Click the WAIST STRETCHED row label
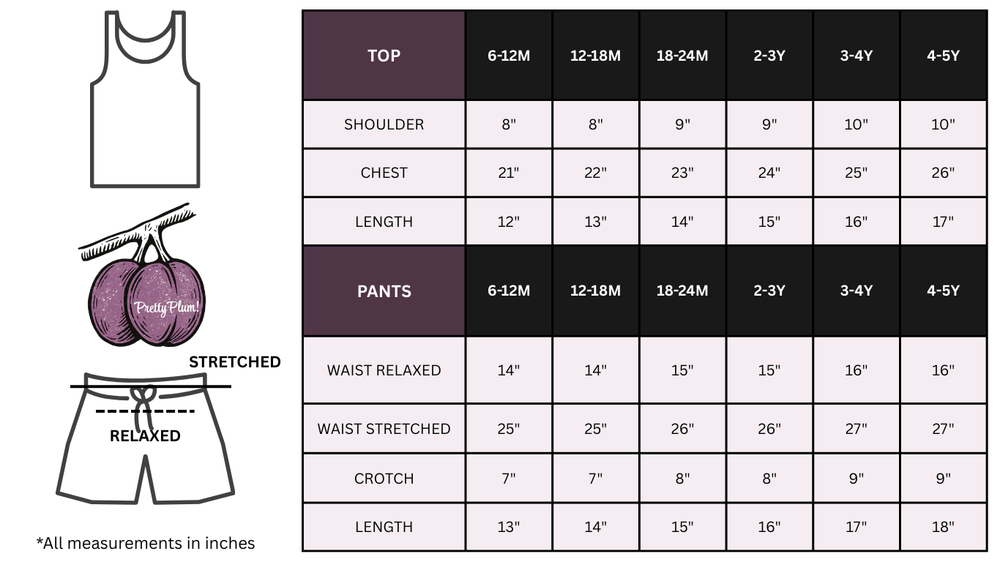 click(x=384, y=429)
